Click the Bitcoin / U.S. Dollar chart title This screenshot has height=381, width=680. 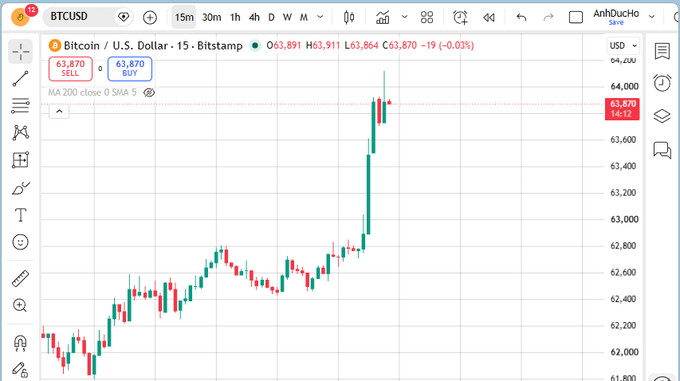[153, 46]
